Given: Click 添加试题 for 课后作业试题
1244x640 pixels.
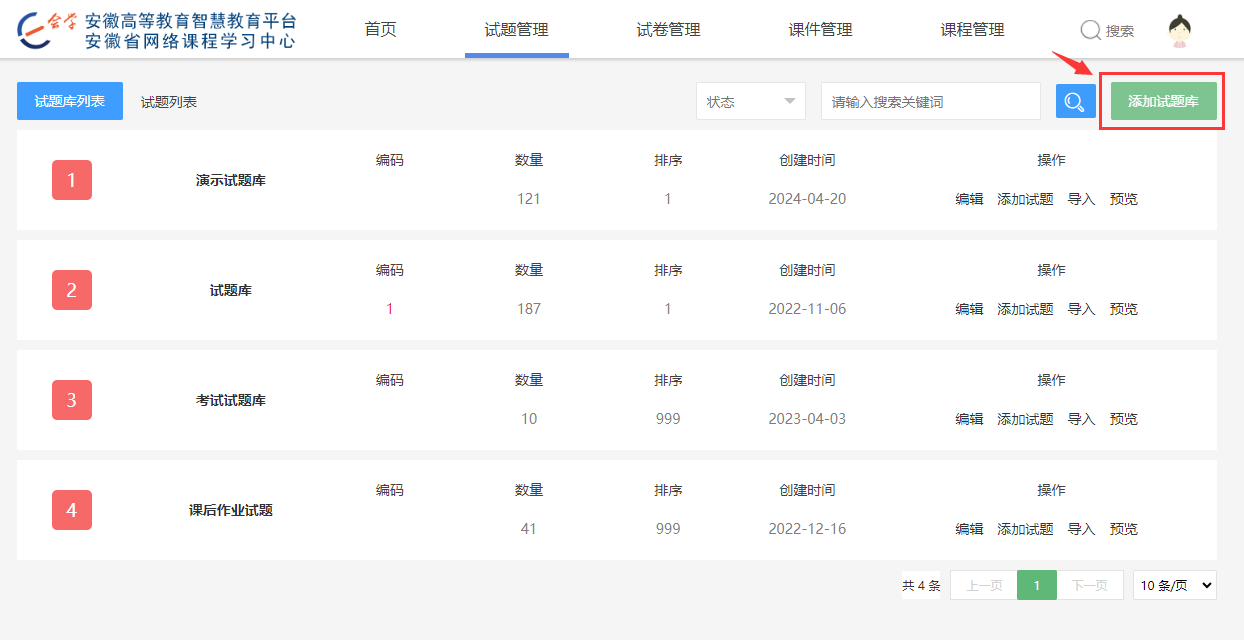Looking at the screenshot, I should coord(1026,529).
